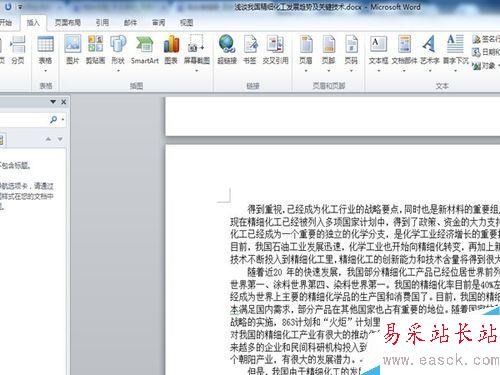Switch to the References (引用) tab
500x375 pixels.
102,22
